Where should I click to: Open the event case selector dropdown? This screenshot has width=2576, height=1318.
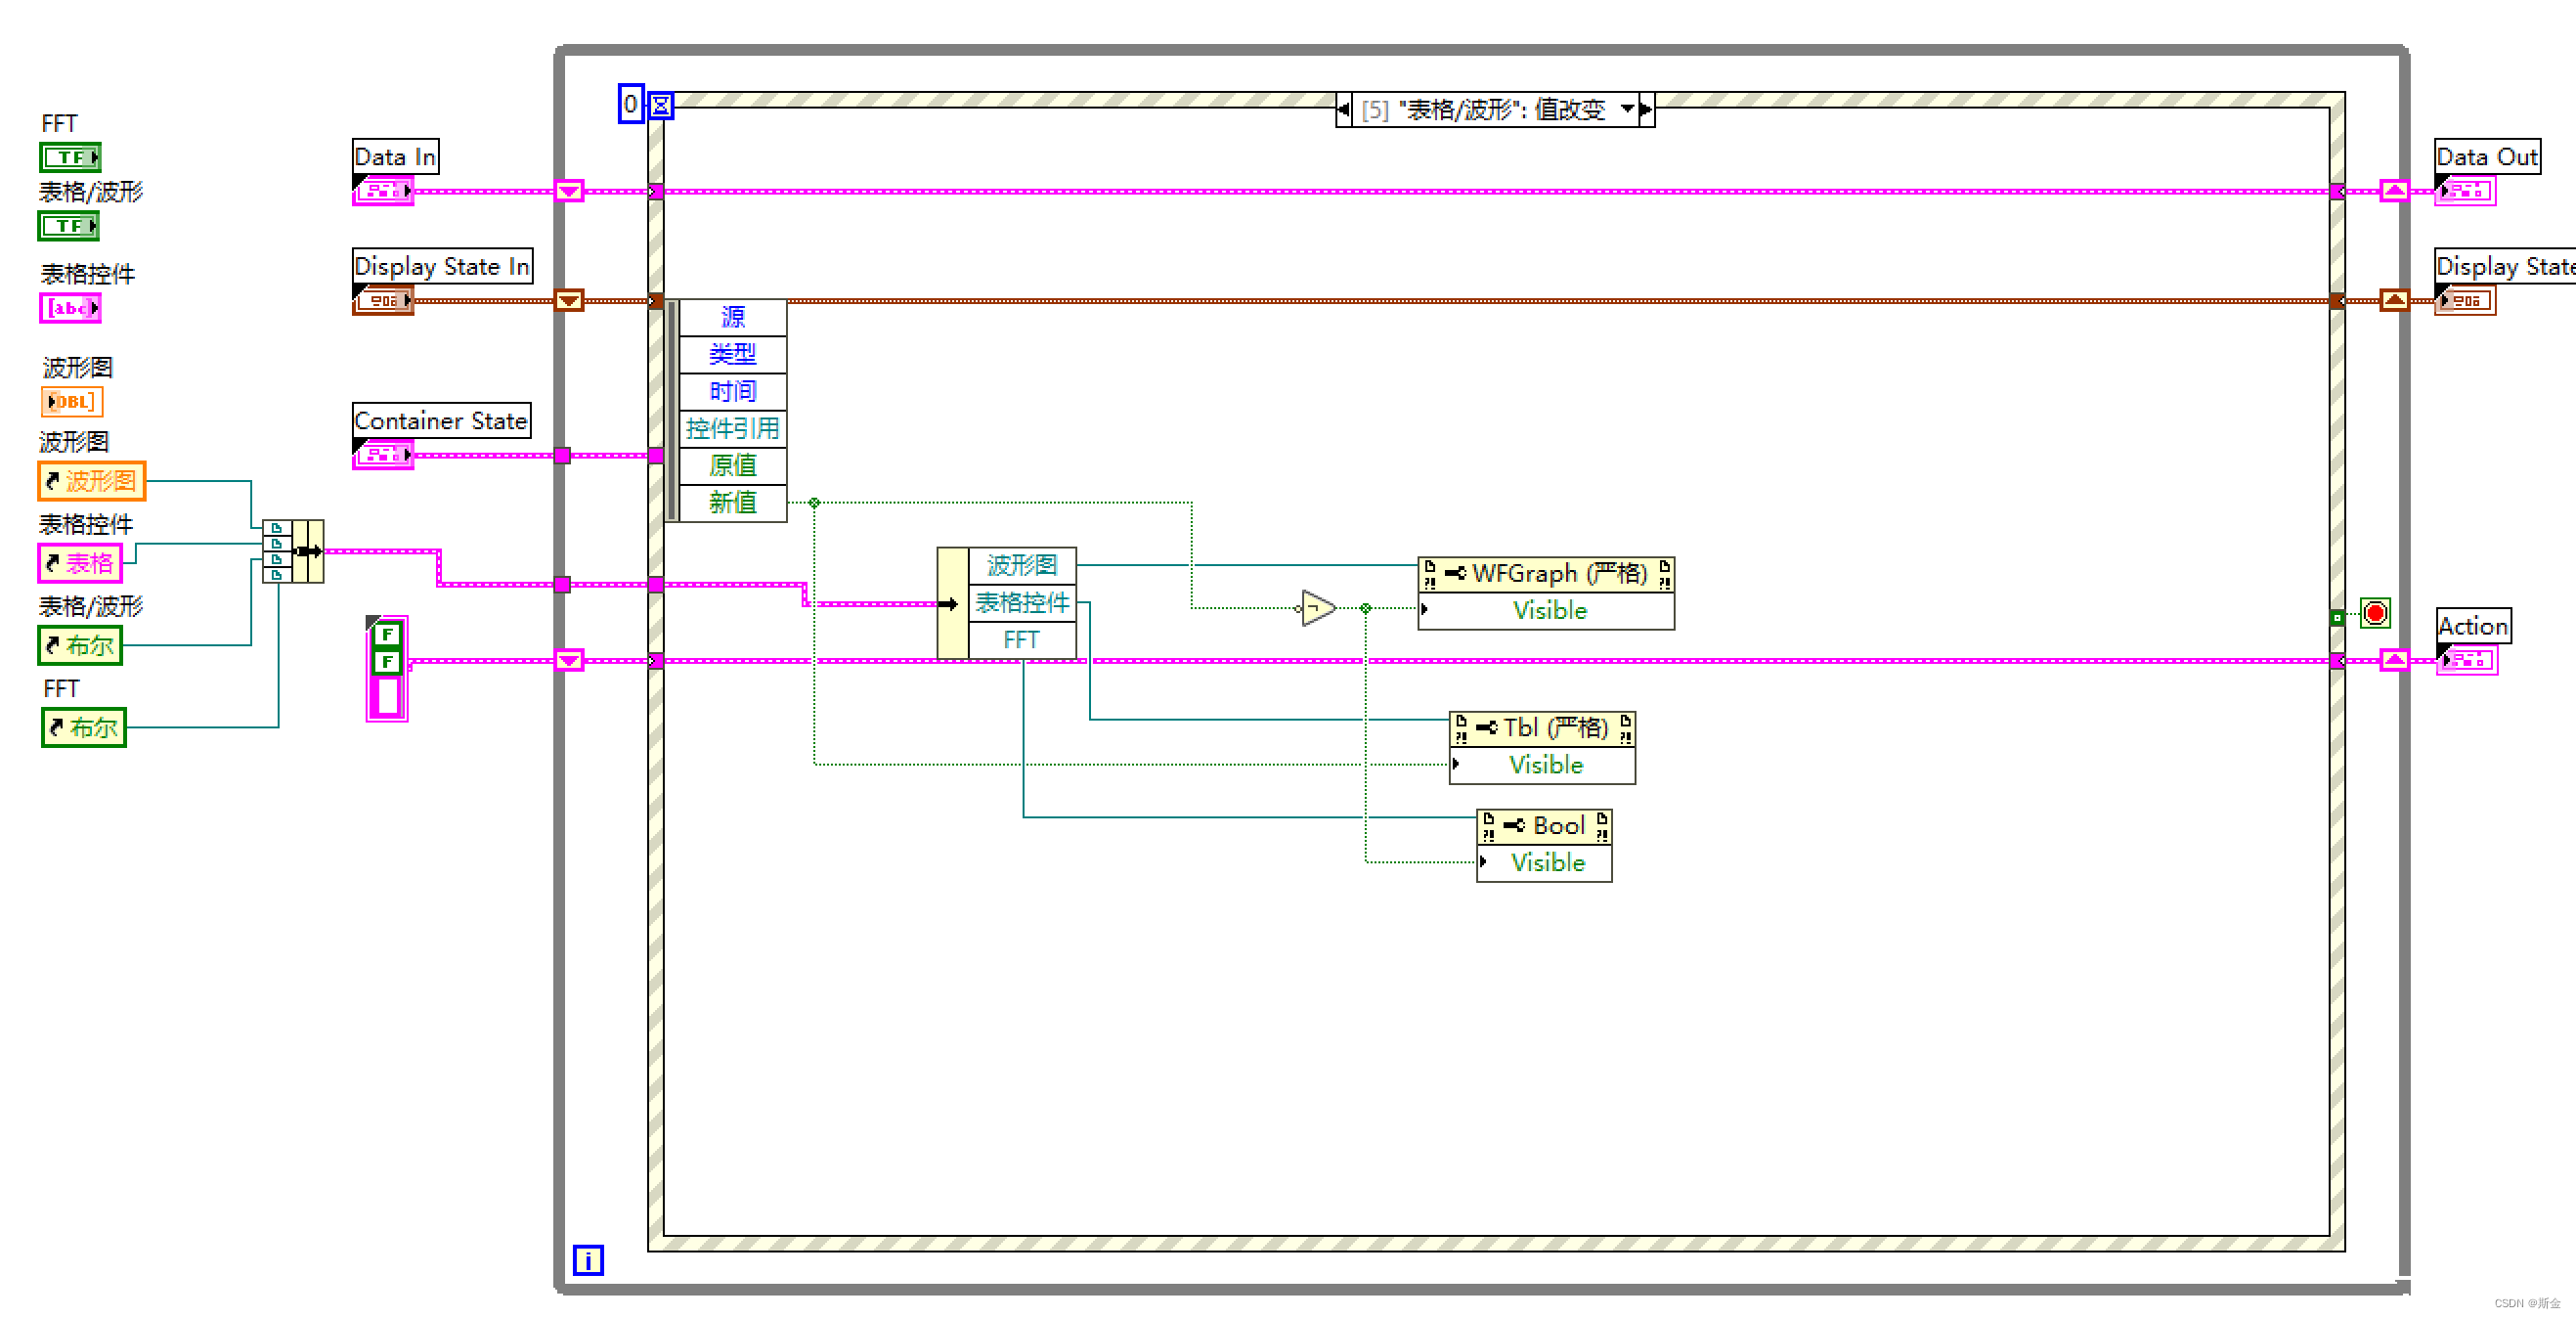coord(1630,110)
